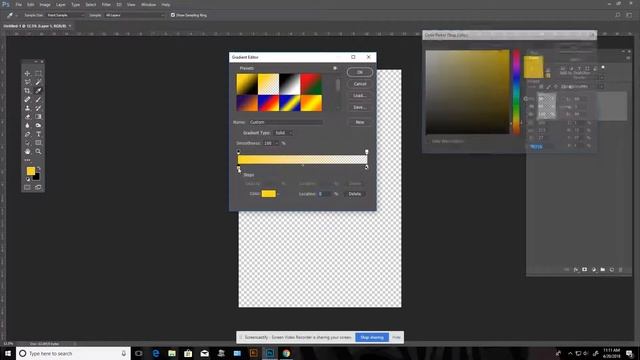
Task: Open the Layer menu
Action: pyautogui.click(x=60, y=4)
